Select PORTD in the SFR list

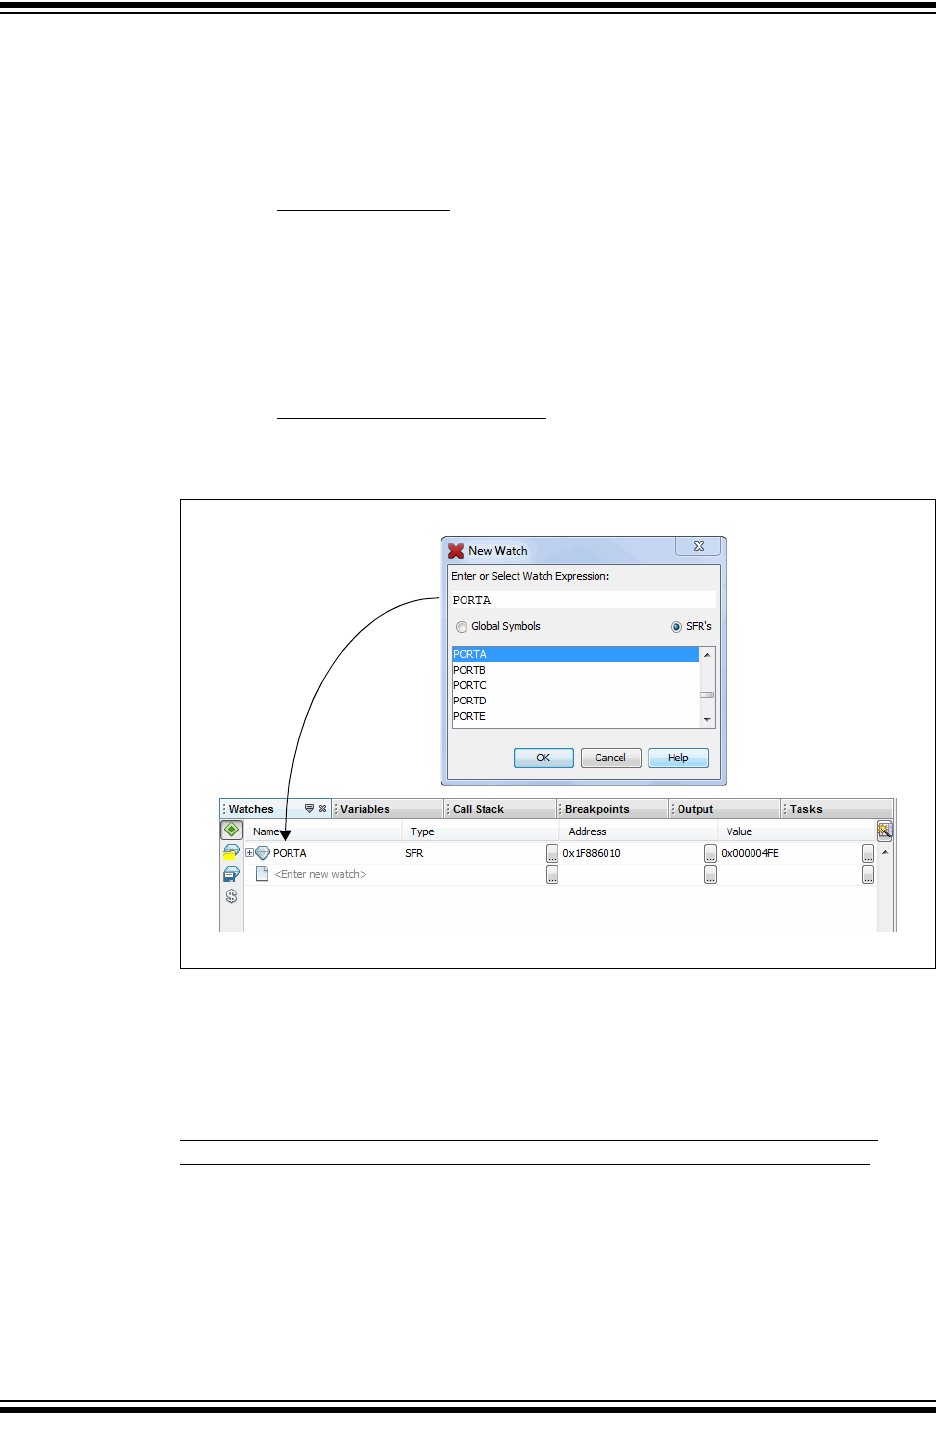pyautogui.click(x=575, y=701)
